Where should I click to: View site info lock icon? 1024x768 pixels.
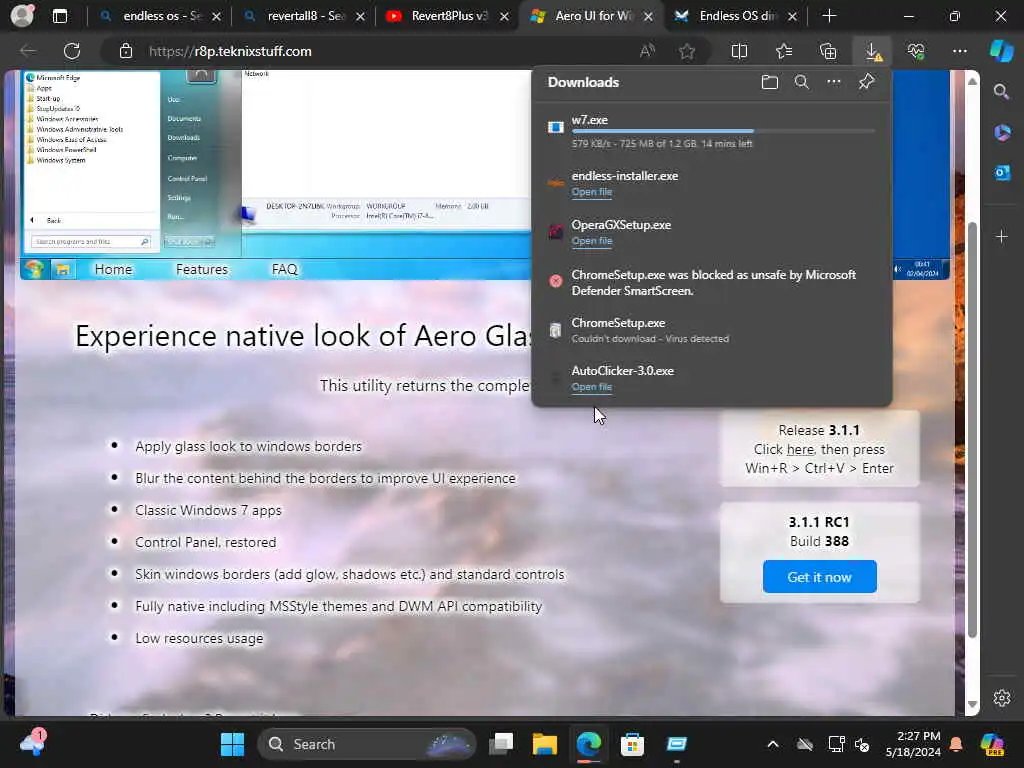tap(125, 51)
